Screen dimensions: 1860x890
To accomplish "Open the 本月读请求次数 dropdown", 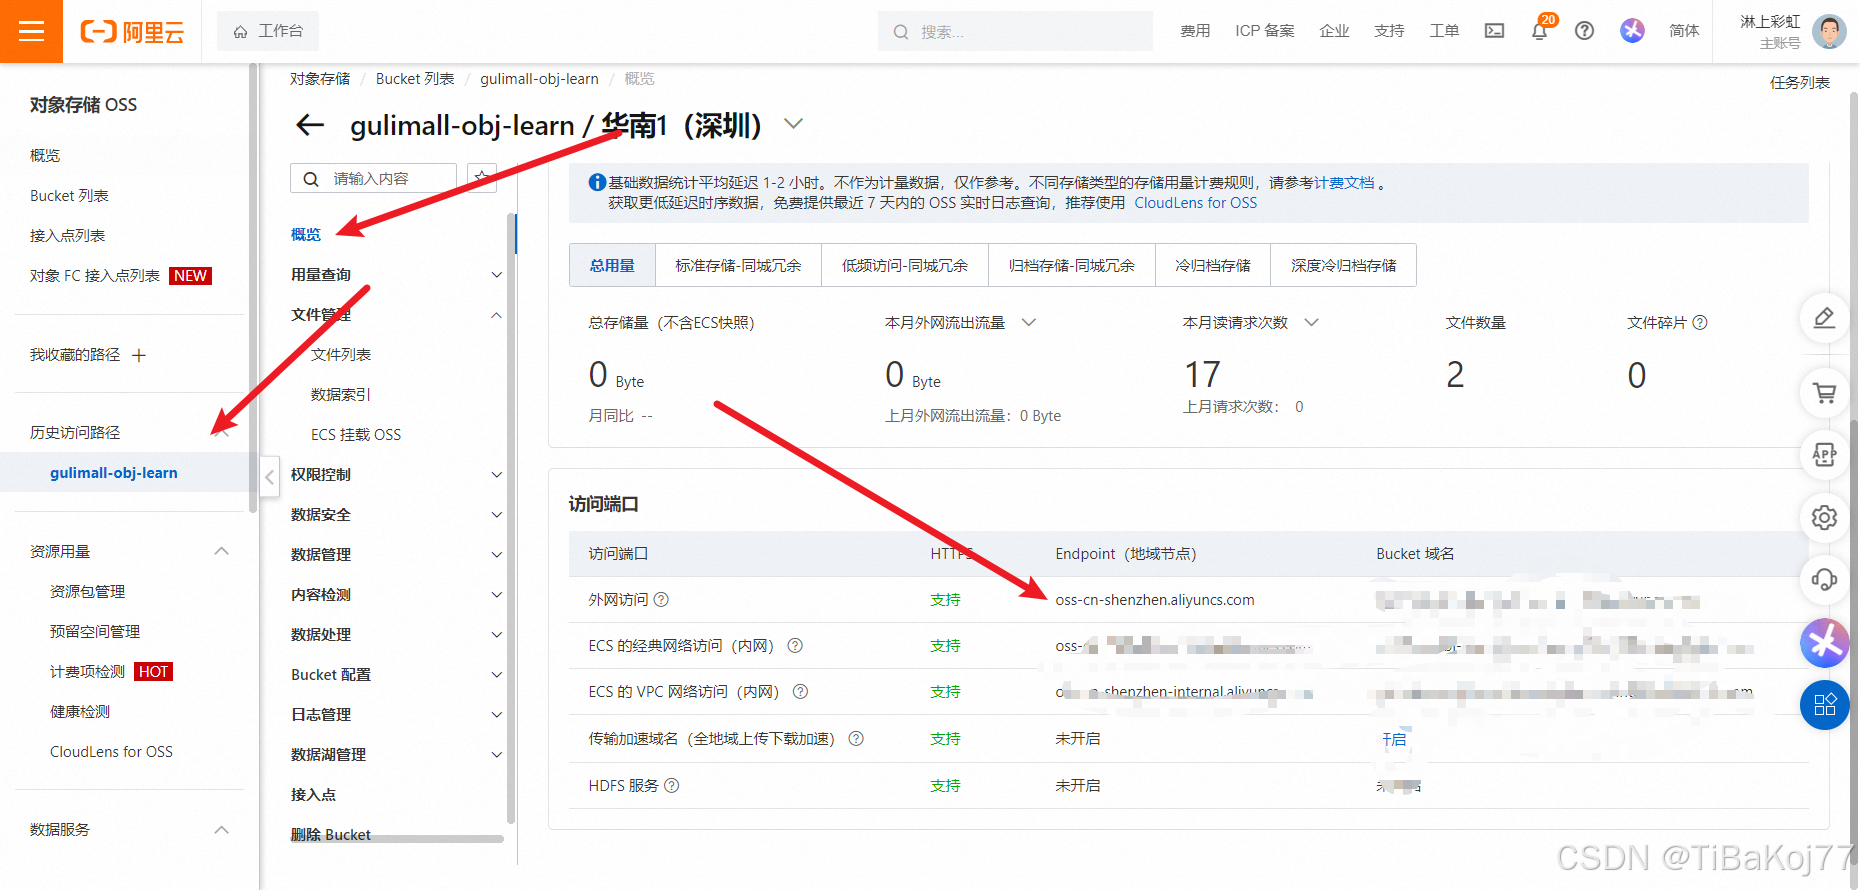I will [x=1312, y=322].
